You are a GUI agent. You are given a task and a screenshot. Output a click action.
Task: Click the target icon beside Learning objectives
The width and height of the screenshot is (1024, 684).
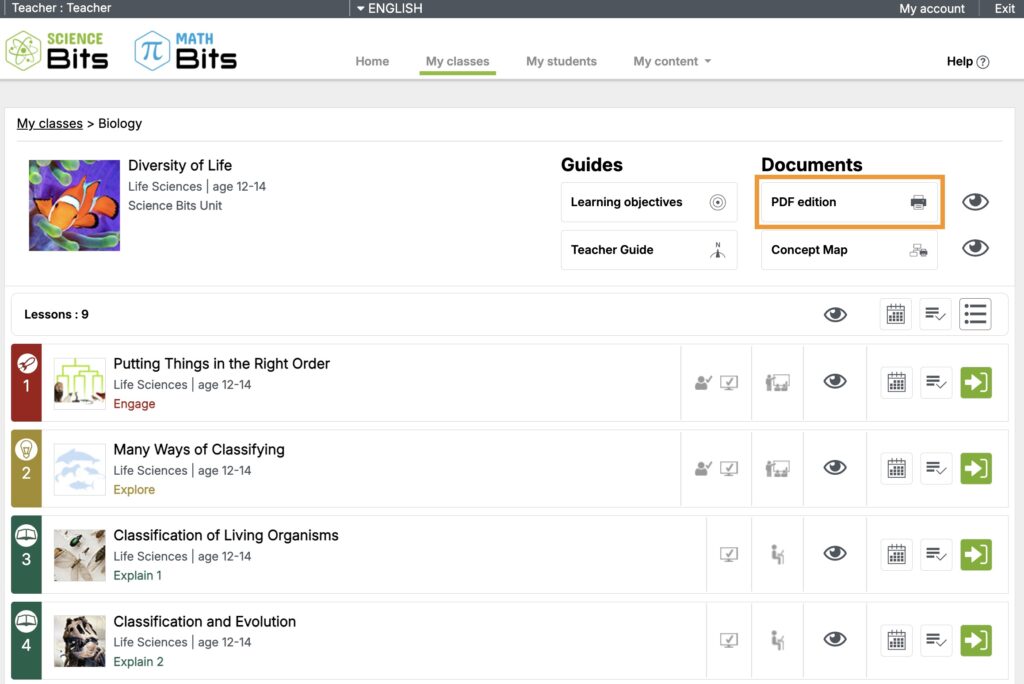(x=718, y=201)
